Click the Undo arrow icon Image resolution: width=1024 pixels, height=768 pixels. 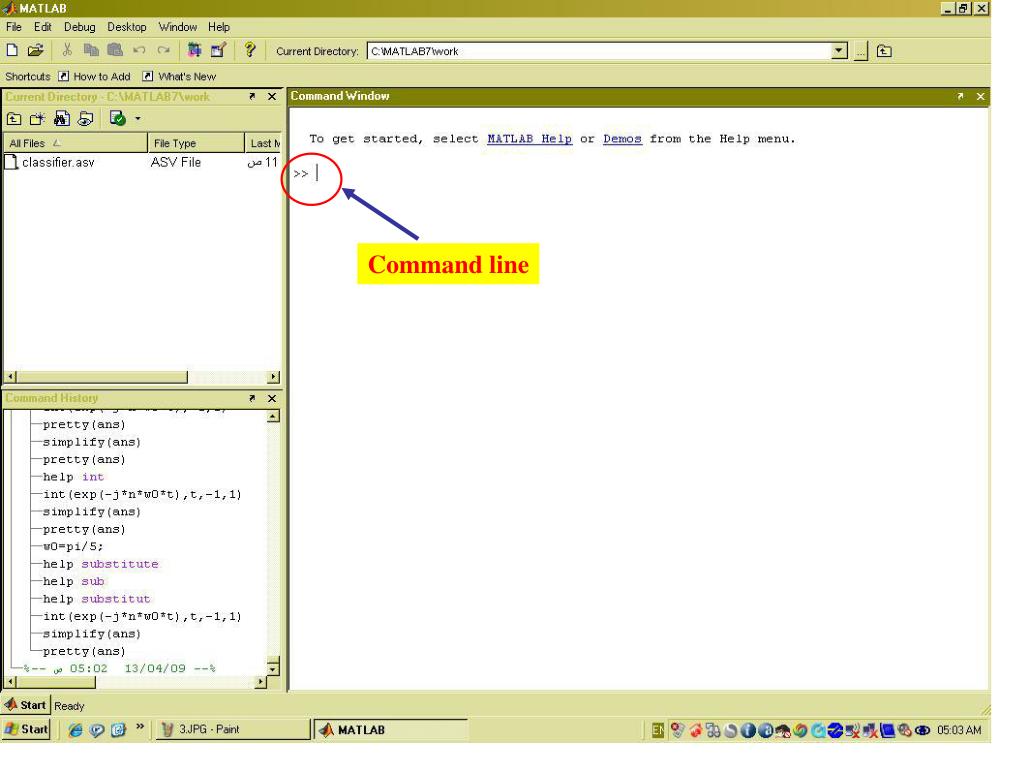tap(139, 50)
